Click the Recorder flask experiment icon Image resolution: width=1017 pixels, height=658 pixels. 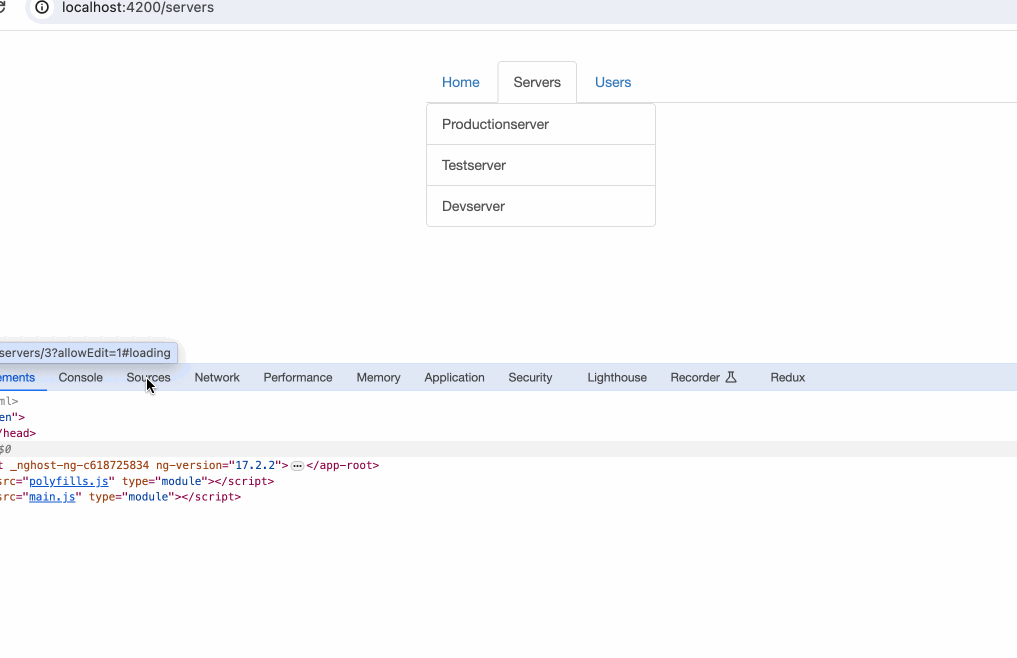731,377
